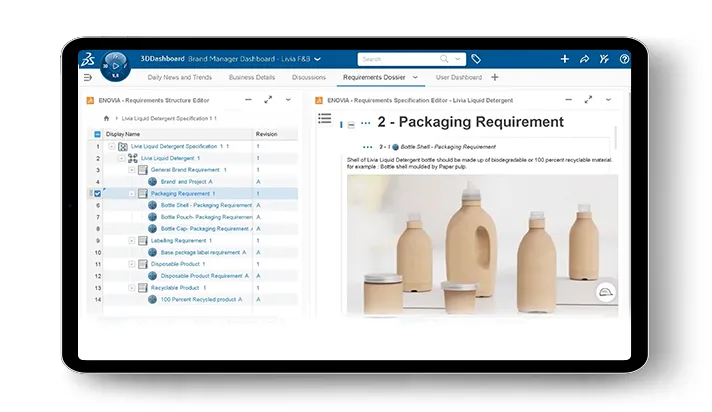Collapse the Recyclable Product node
This screenshot has width=712, height=412.
tap(132, 288)
